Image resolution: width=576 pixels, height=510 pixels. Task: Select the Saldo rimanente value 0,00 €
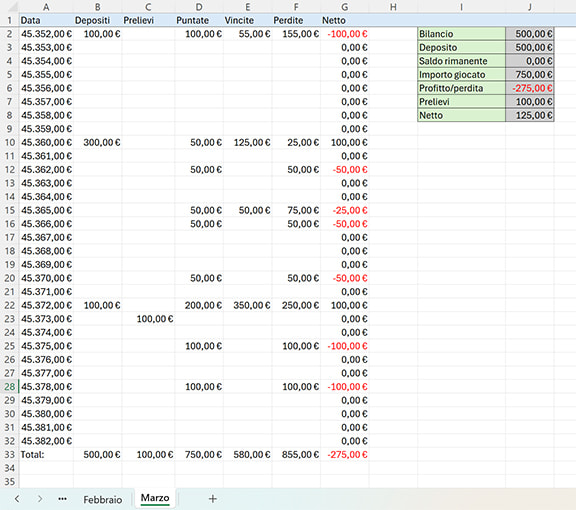(530, 61)
